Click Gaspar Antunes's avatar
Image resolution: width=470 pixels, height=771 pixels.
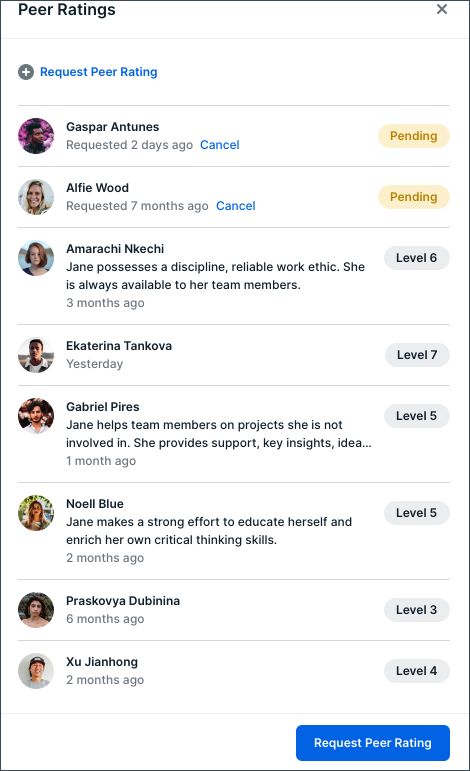[36, 136]
